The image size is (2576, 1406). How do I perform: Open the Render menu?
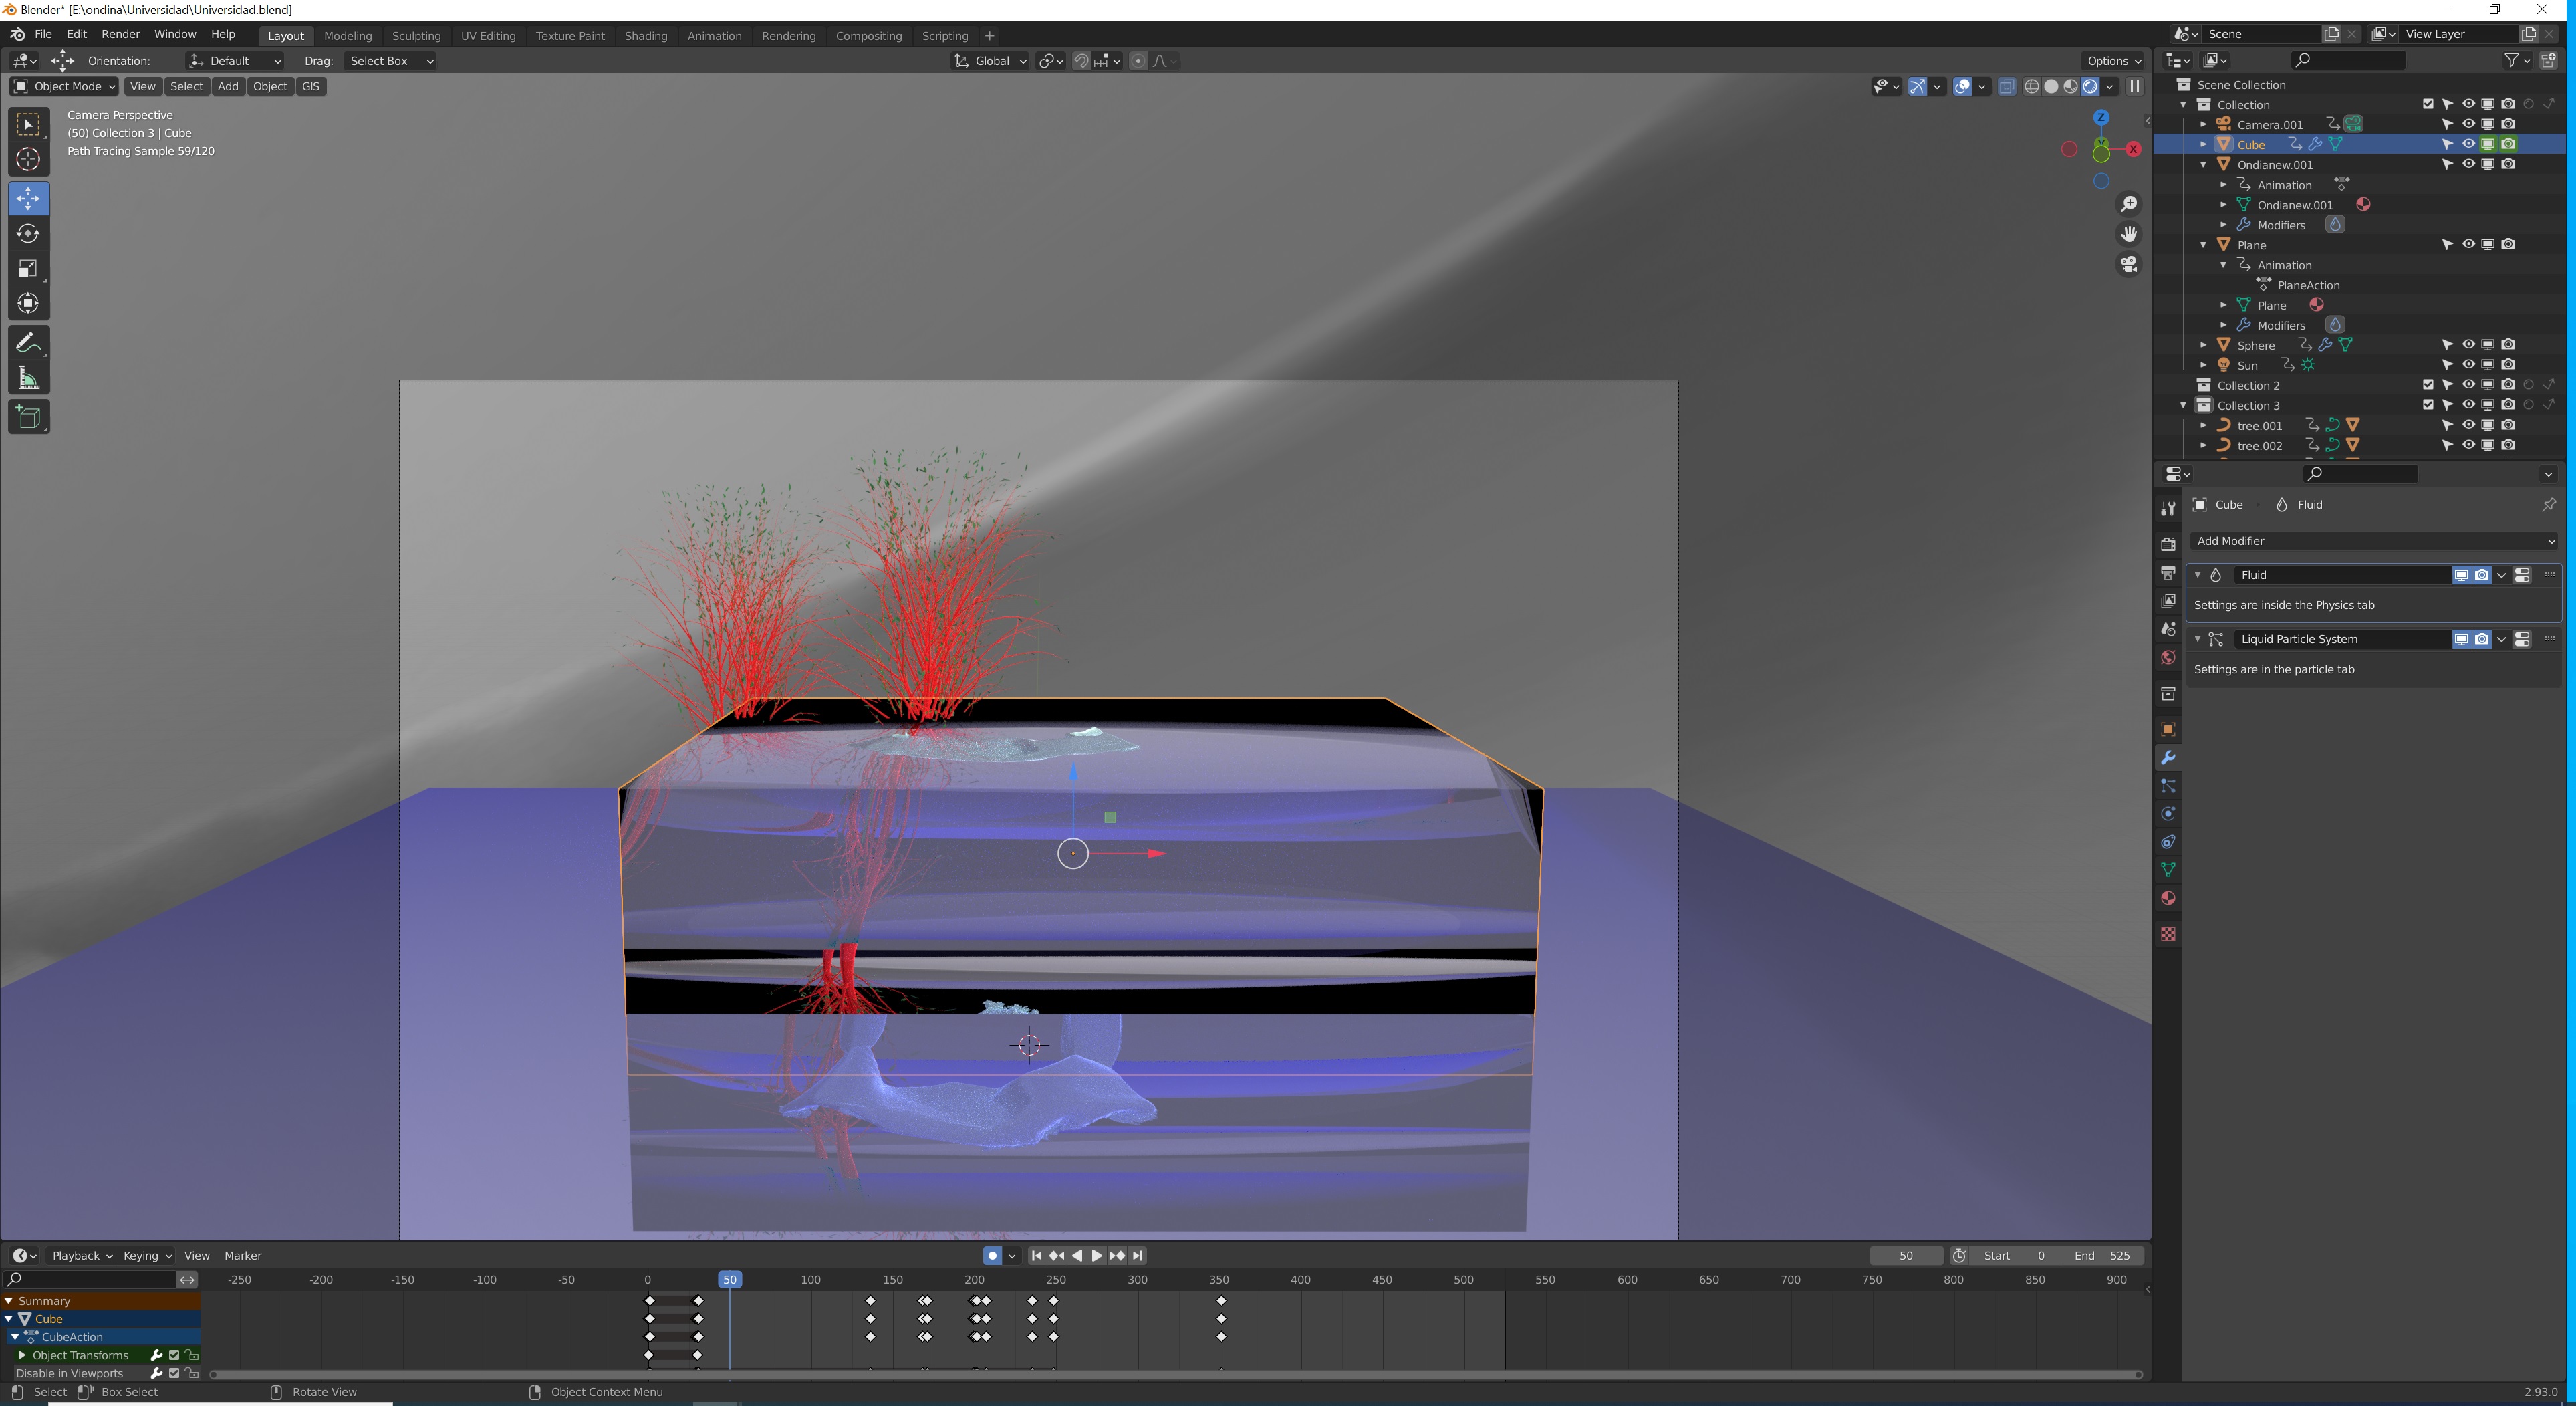point(120,34)
